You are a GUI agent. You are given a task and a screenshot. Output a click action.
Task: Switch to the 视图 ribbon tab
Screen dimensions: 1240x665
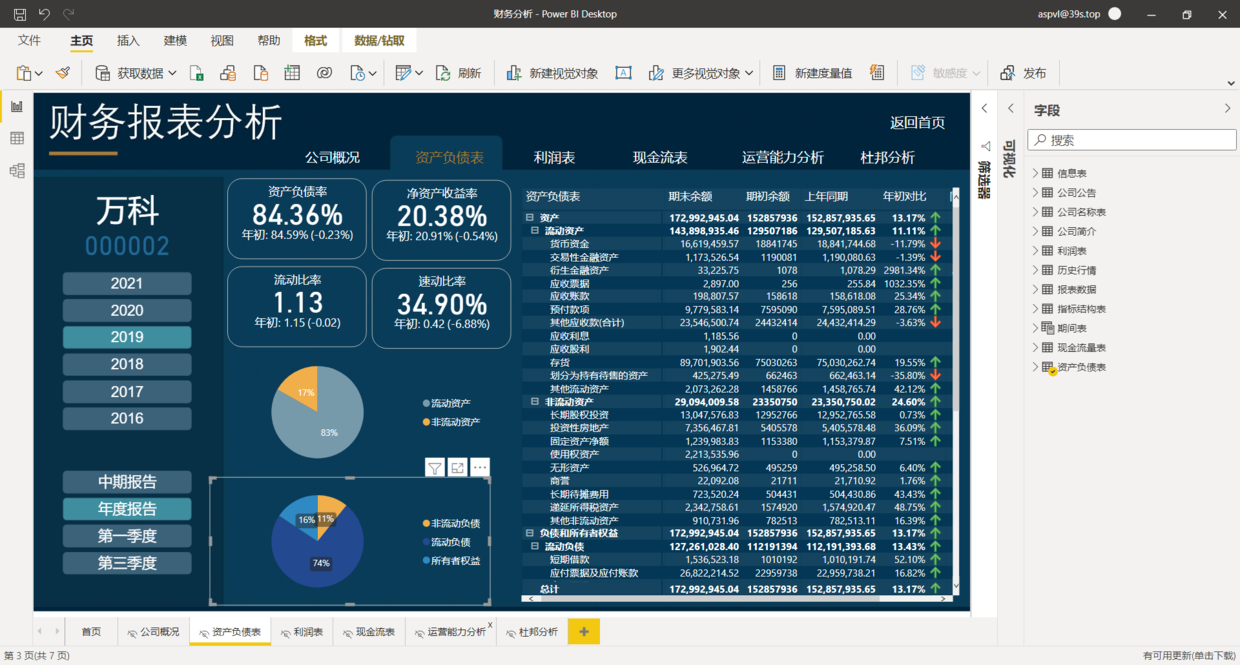(222, 41)
